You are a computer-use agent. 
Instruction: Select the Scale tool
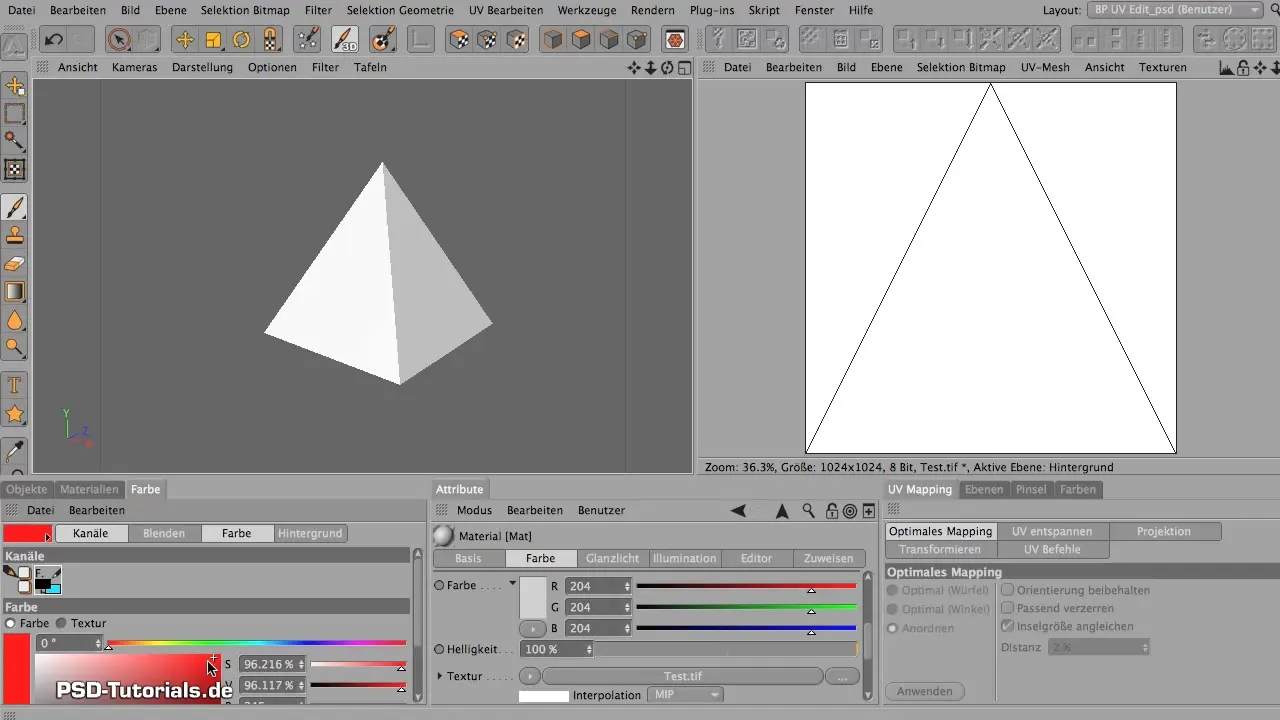213,40
